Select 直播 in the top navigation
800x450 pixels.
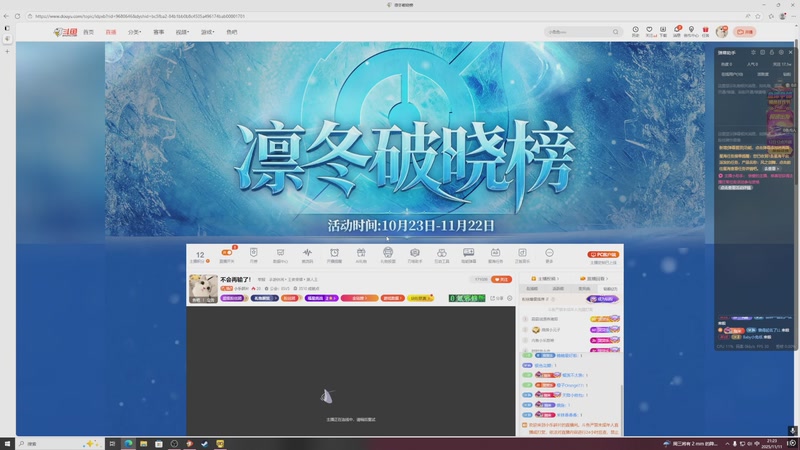[111, 32]
